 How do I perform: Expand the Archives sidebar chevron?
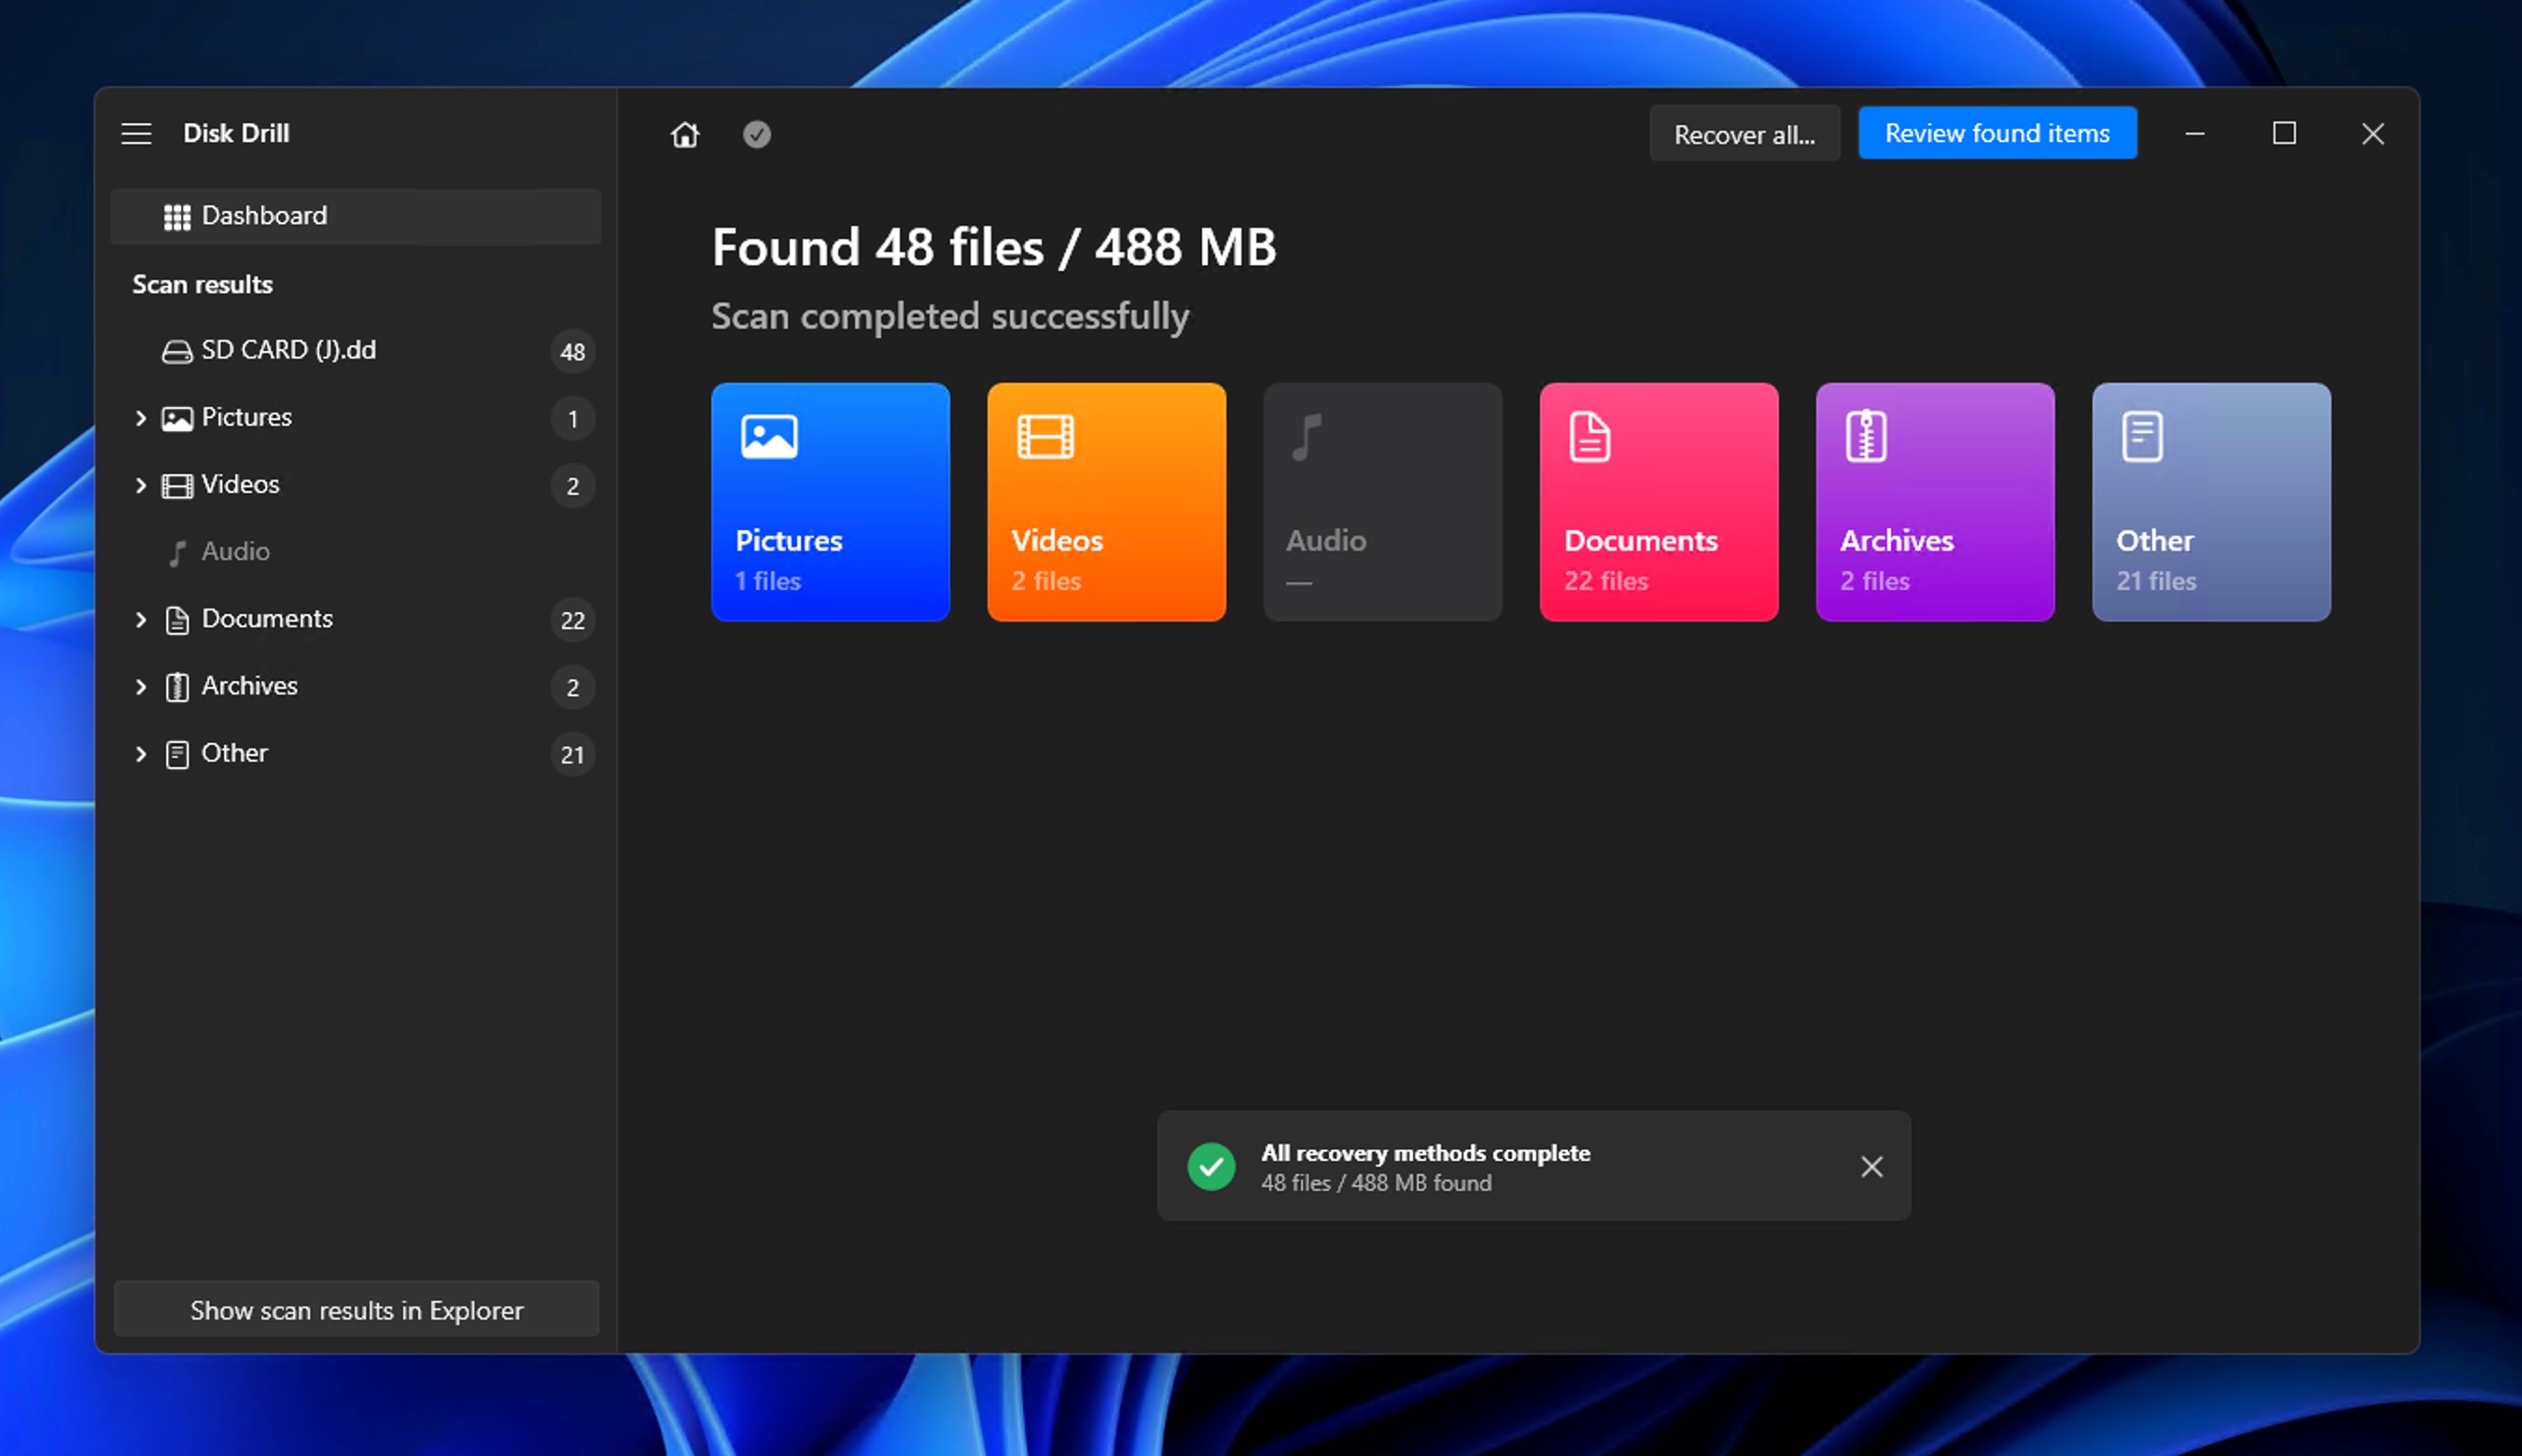[x=141, y=686]
